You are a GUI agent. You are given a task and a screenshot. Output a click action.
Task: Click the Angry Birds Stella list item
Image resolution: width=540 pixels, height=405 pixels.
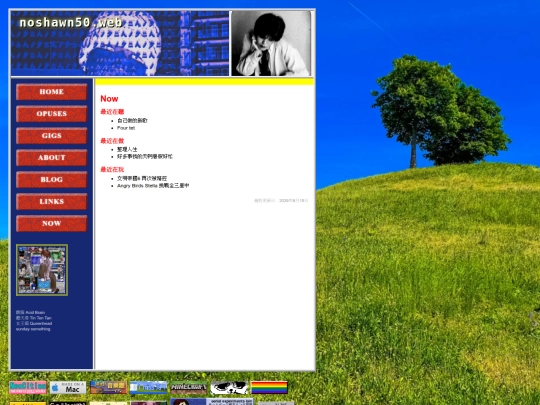pyautogui.click(x=153, y=186)
